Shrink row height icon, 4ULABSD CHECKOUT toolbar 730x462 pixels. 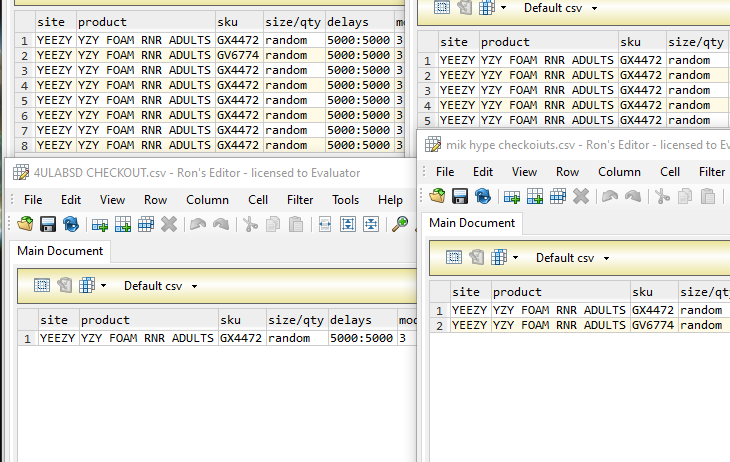click(x=371, y=224)
